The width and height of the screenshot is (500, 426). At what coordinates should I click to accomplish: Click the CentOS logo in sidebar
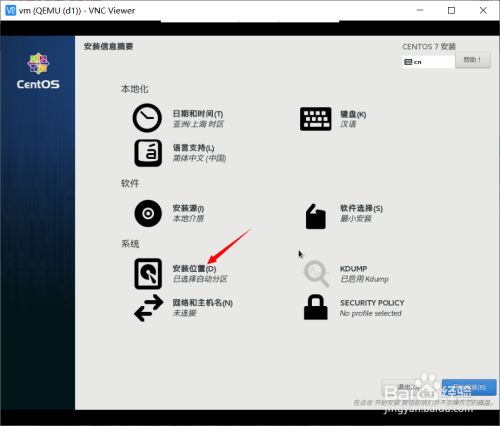(x=38, y=71)
